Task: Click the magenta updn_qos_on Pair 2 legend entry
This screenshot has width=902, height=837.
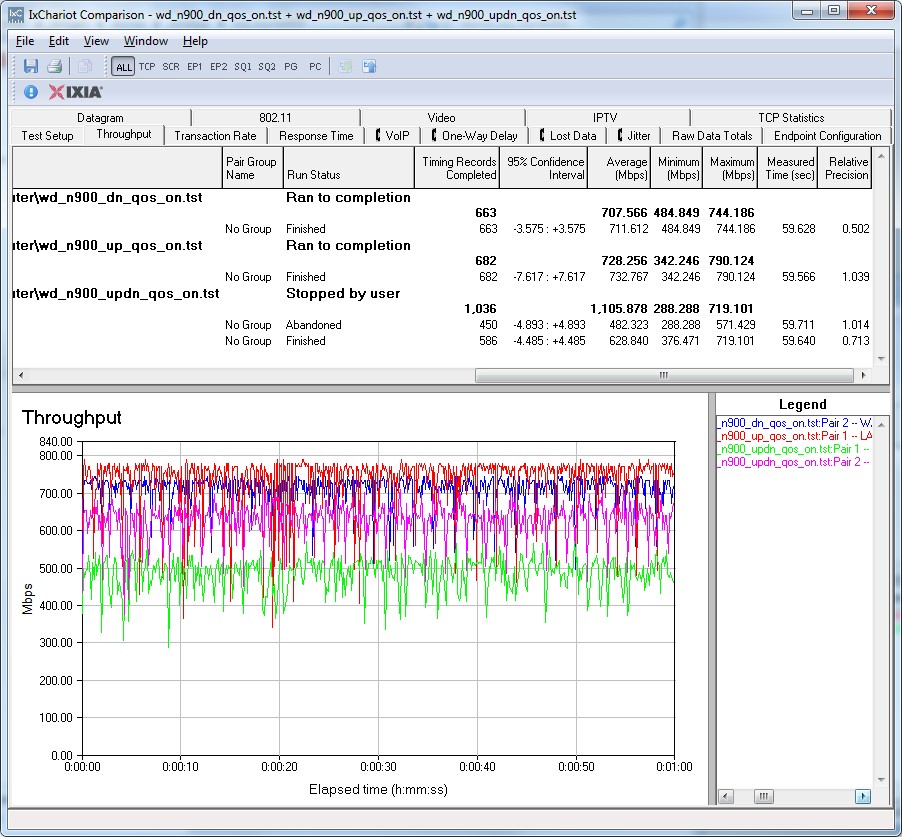Action: [794, 462]
